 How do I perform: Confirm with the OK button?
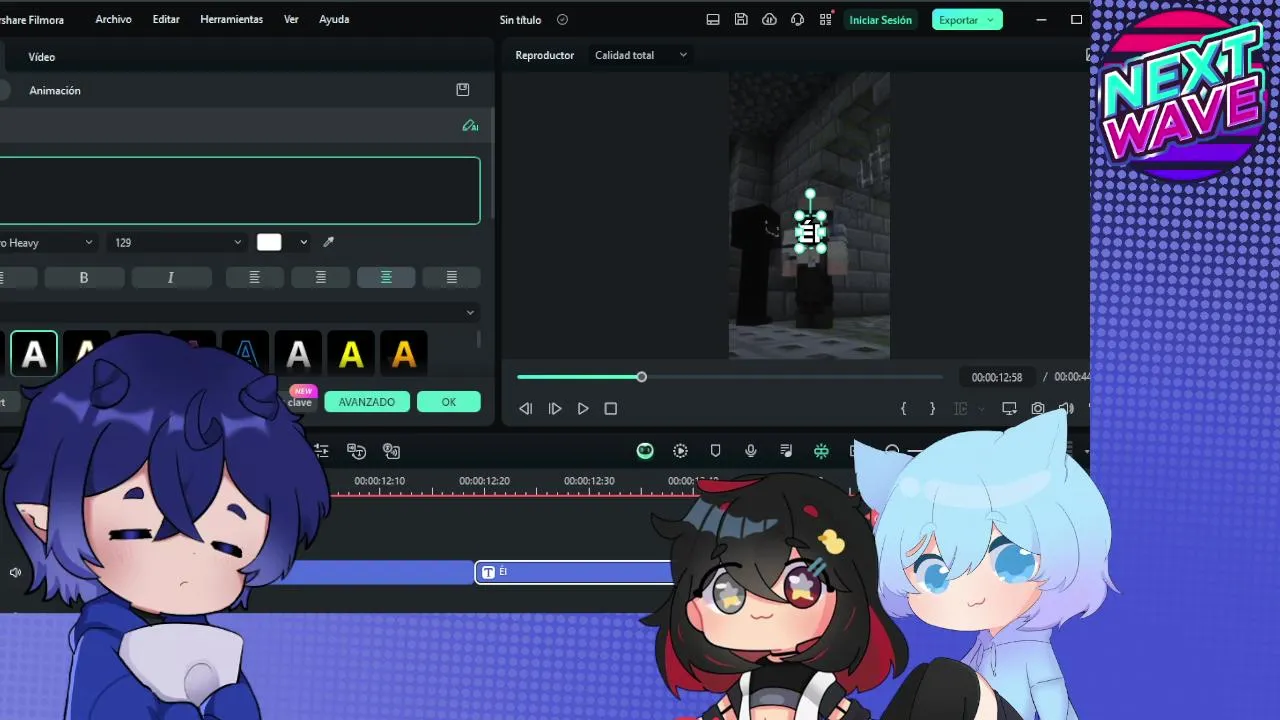tap(448, 402)
